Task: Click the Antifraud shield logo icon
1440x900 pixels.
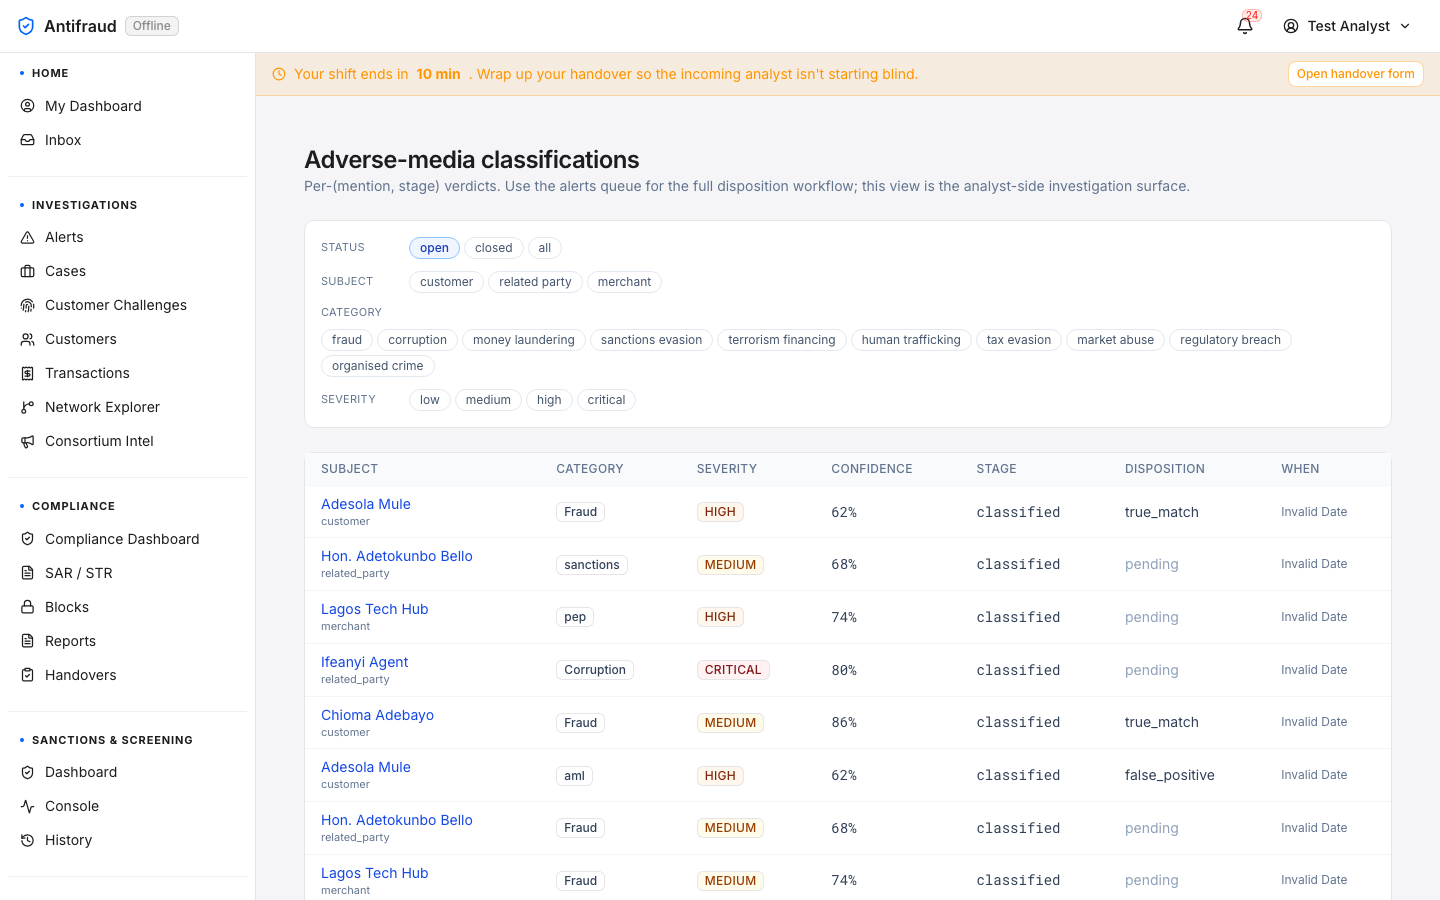Action: tap(26, 26)
